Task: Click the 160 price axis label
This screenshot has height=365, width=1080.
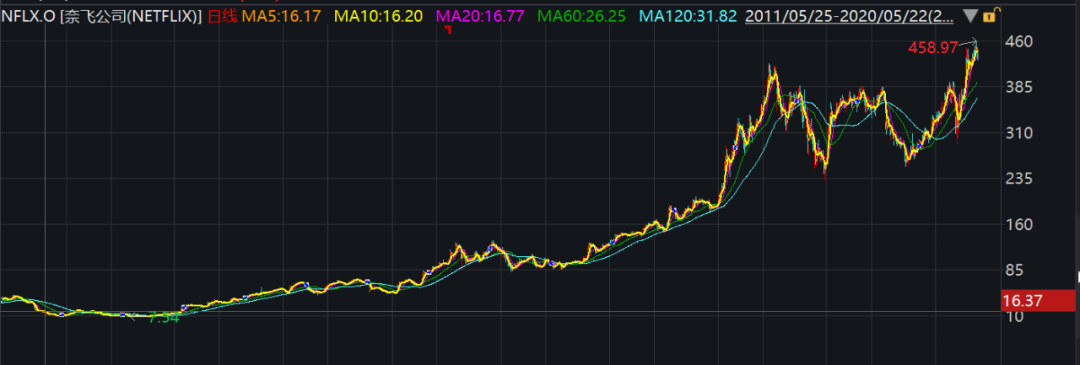Action: pyautogui.click(x=1019, y=225)
